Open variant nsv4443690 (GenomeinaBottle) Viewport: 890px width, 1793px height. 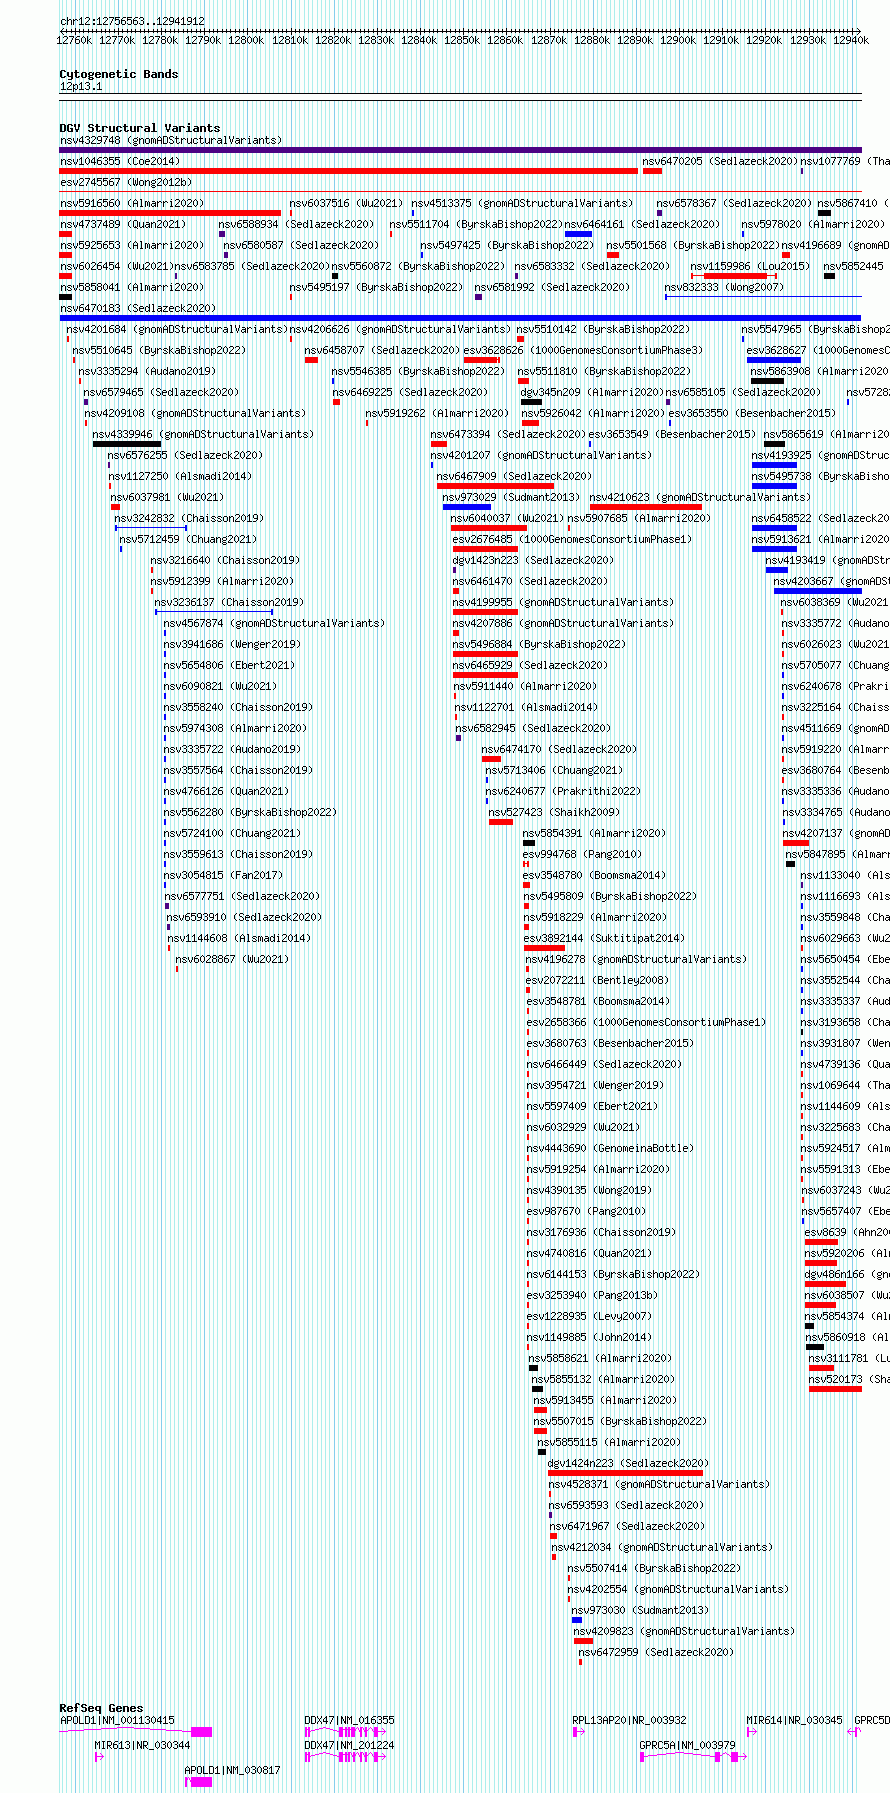click(x=611, y=1148)
